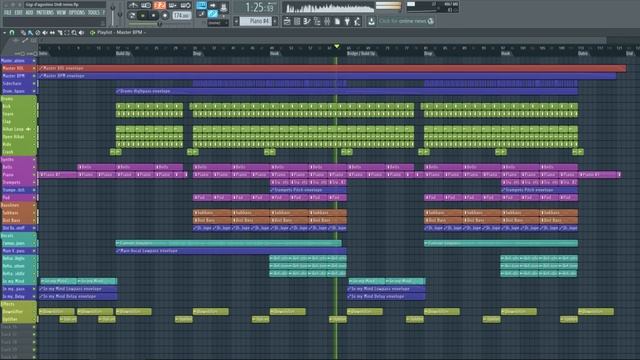Click the download arrow icon beside news
The height and width of the screenshot is (360, 640).
pyautogui.click(x=371, y=21)
